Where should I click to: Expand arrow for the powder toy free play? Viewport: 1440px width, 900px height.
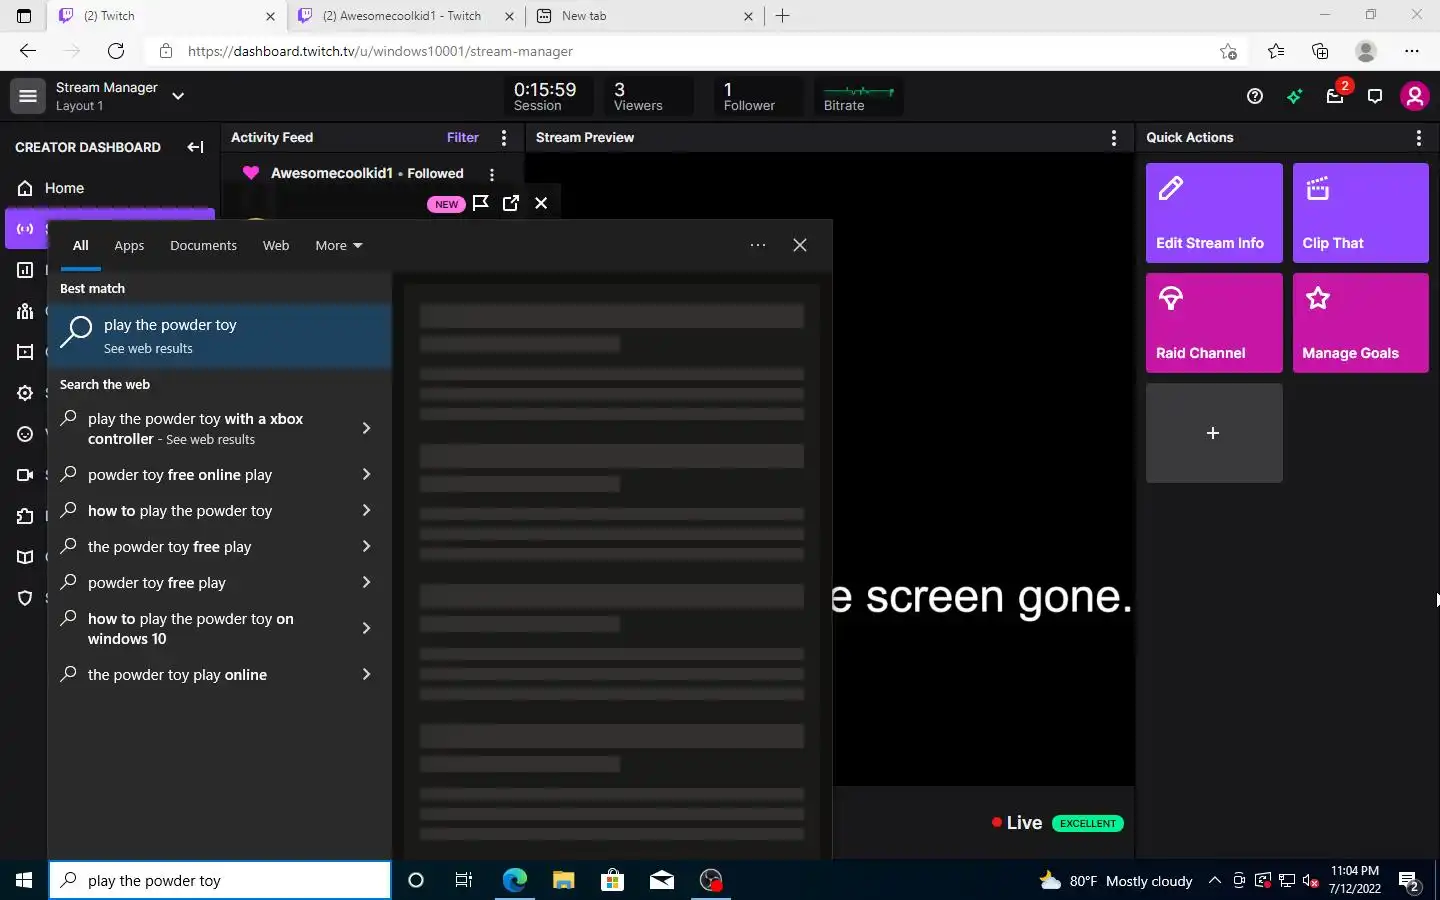tap(366, 546)
